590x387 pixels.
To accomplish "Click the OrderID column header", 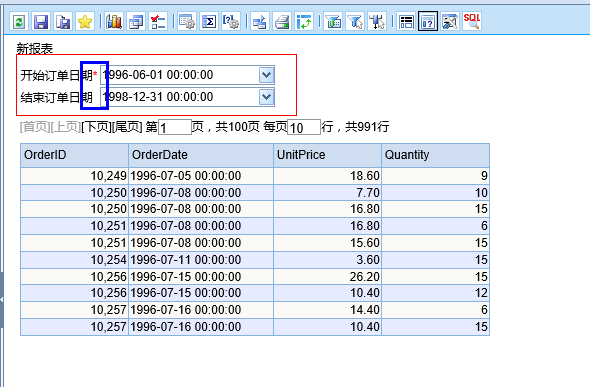I will pos(75,155).
